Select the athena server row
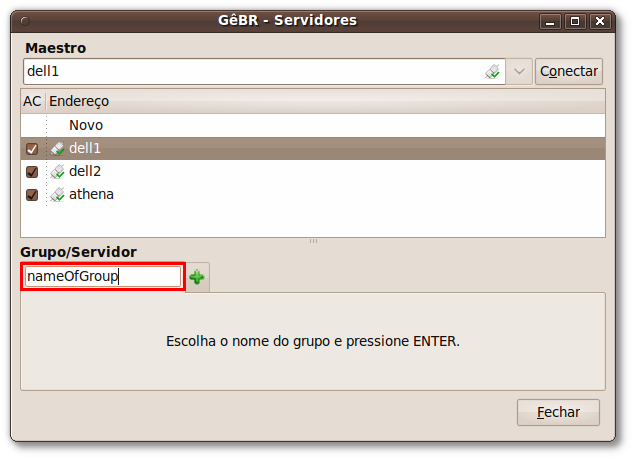Viewport: 633px width, 459px height. point(313,195)
